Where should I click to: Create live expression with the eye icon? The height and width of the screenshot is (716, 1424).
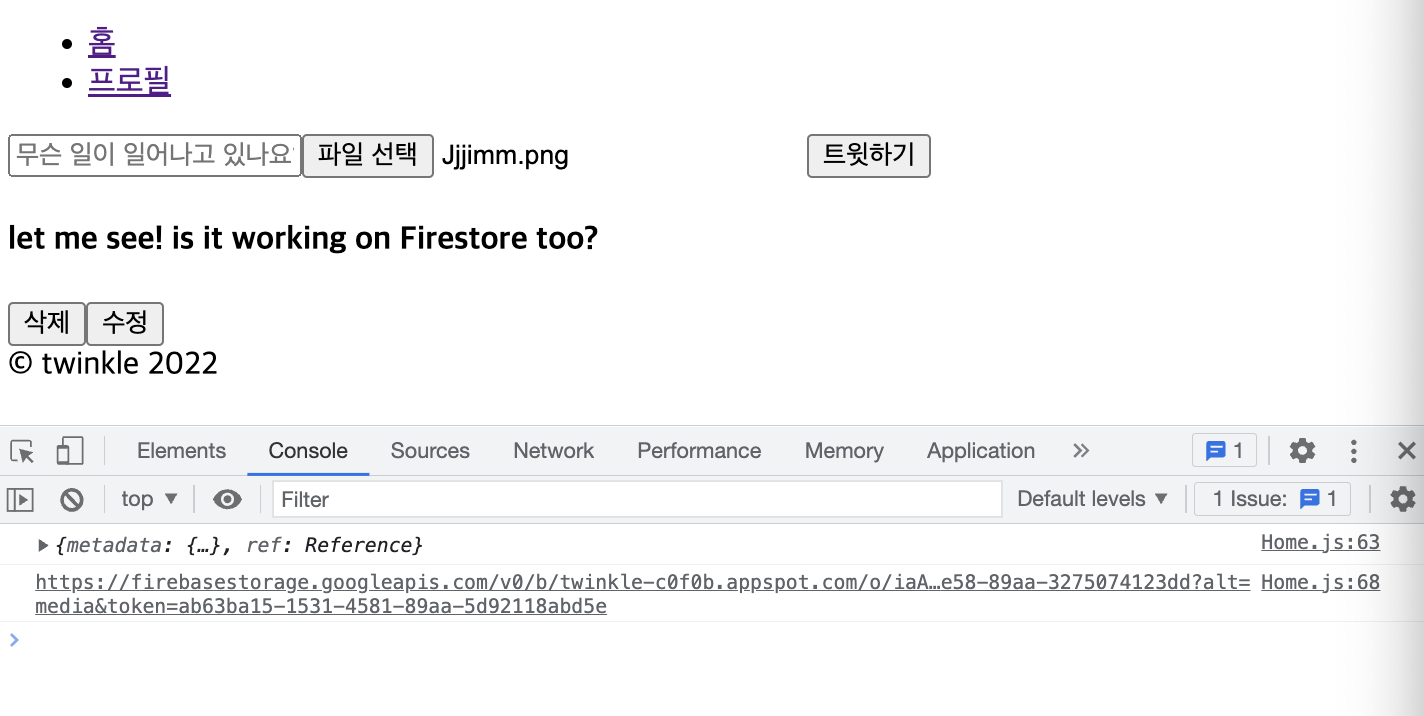tap(227, 499)
